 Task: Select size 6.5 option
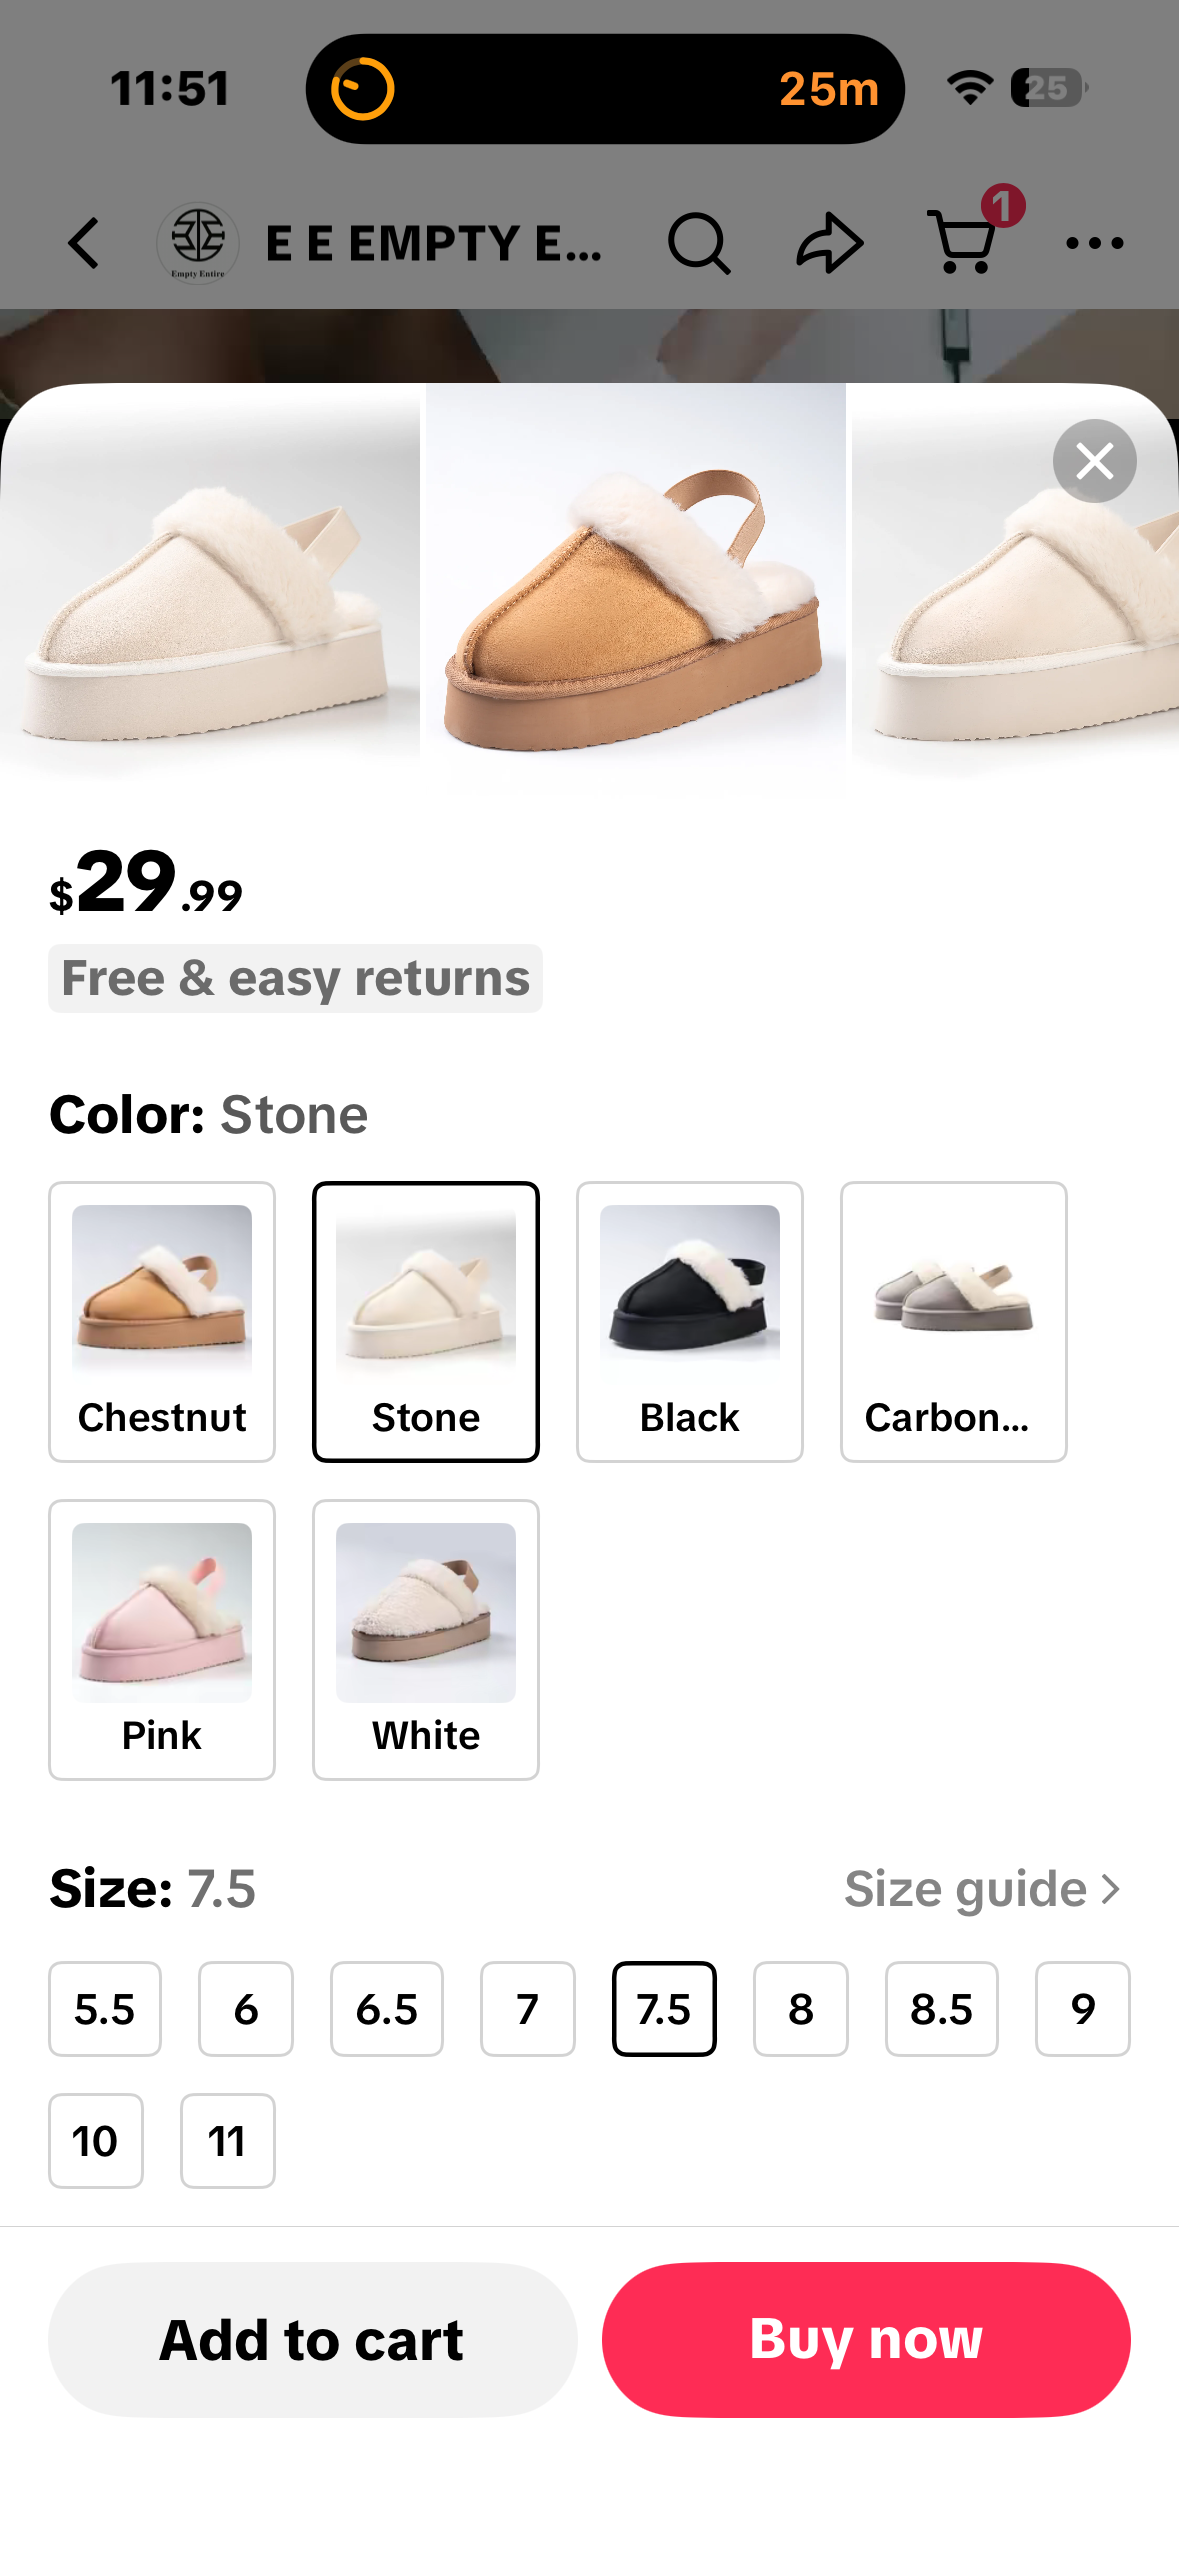point(386,2008)
